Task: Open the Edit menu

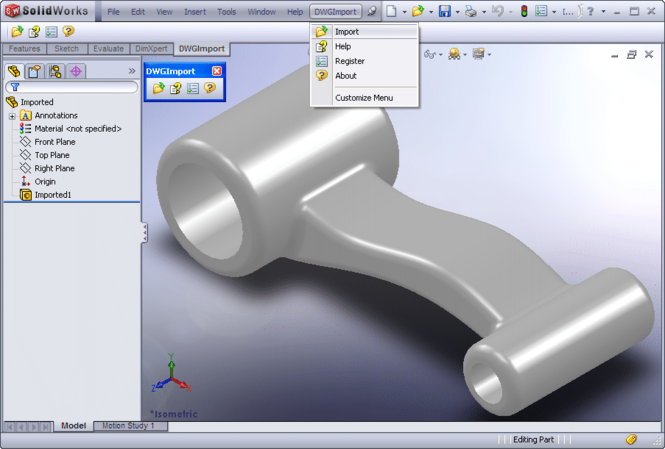Action: (x=138, y=12)
